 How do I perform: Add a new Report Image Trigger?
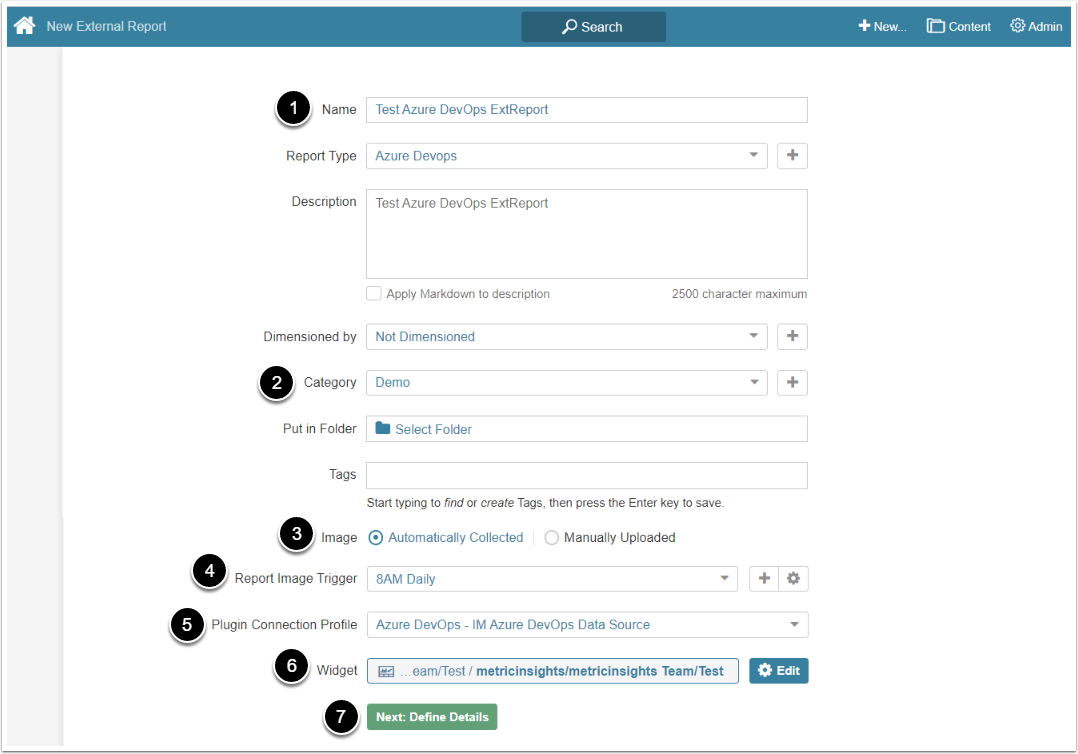coord(764,579)
